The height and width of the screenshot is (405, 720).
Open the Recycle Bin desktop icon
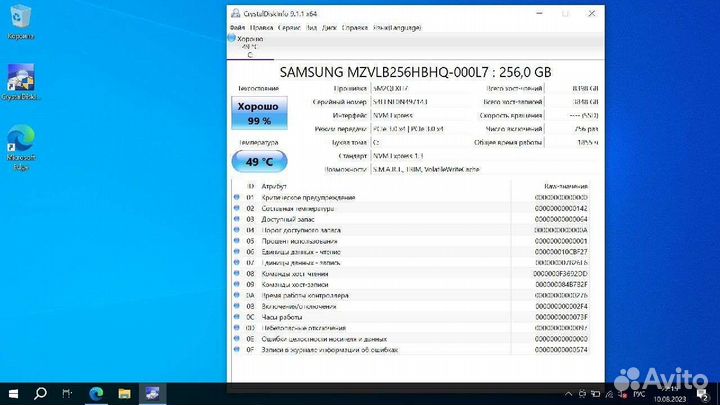(x=21, y=22)
